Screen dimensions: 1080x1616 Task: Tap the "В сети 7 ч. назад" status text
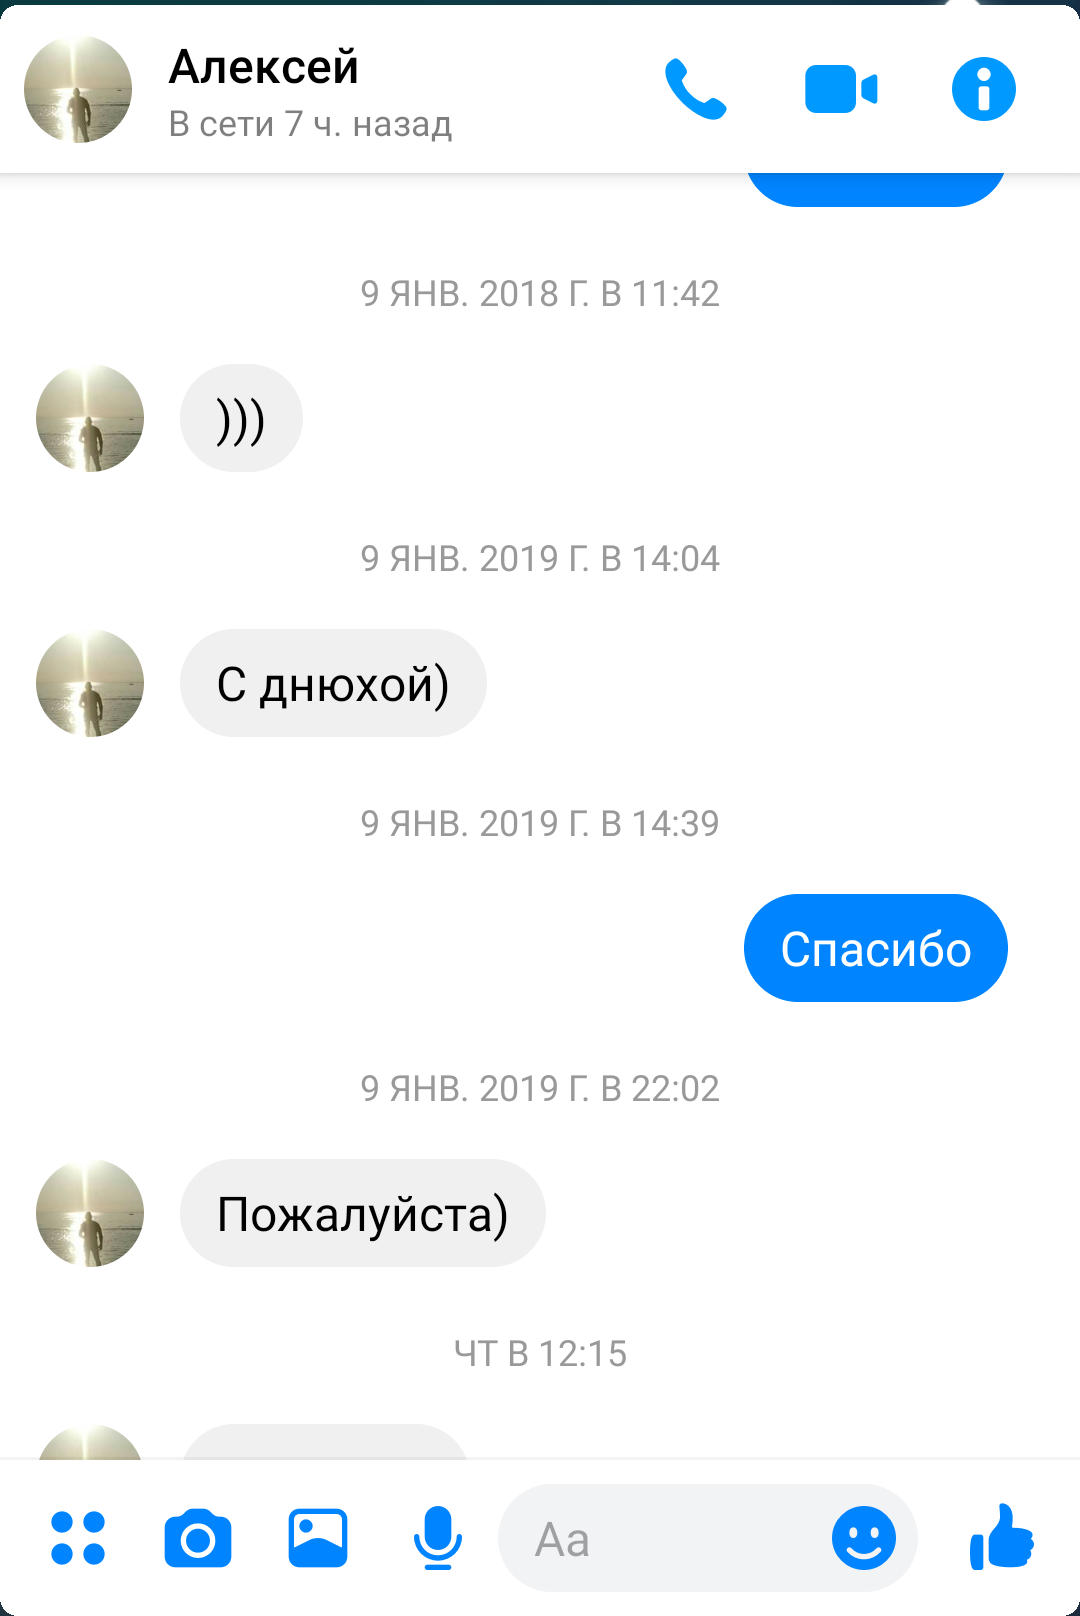[x=310, y=124]
